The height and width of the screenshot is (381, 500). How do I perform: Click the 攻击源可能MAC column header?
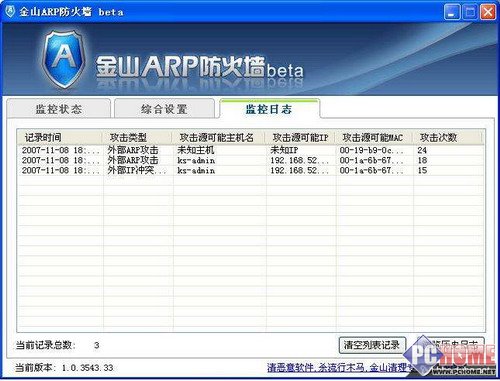(x=373, y=137)
